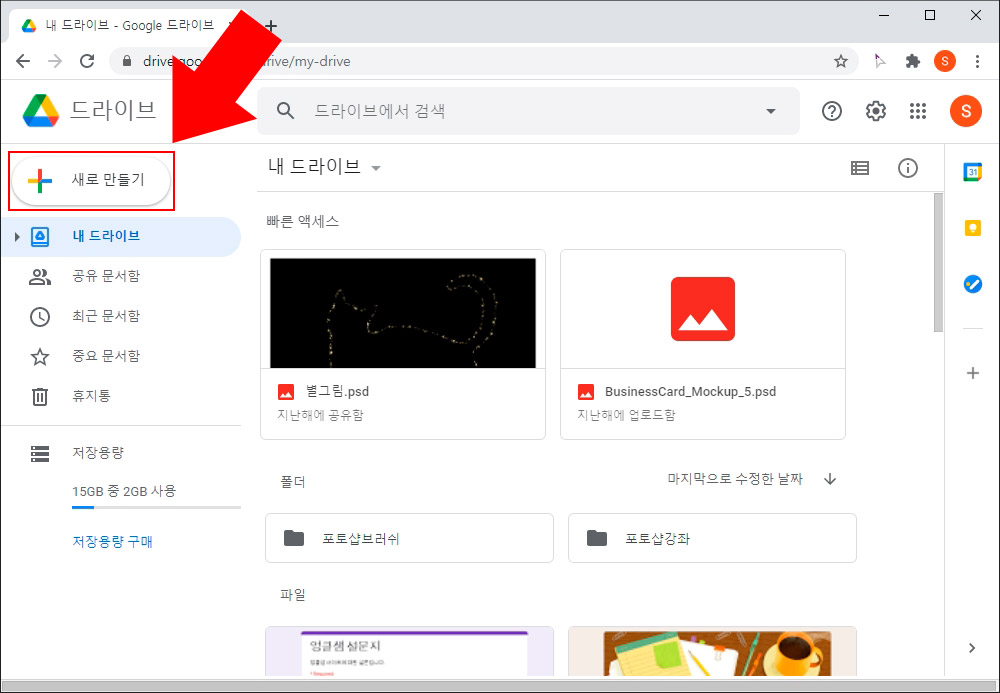The width and height of the screenshot is (1000, 693).
Task: Open advanced search options dropdown
Action: click(770, 111)
